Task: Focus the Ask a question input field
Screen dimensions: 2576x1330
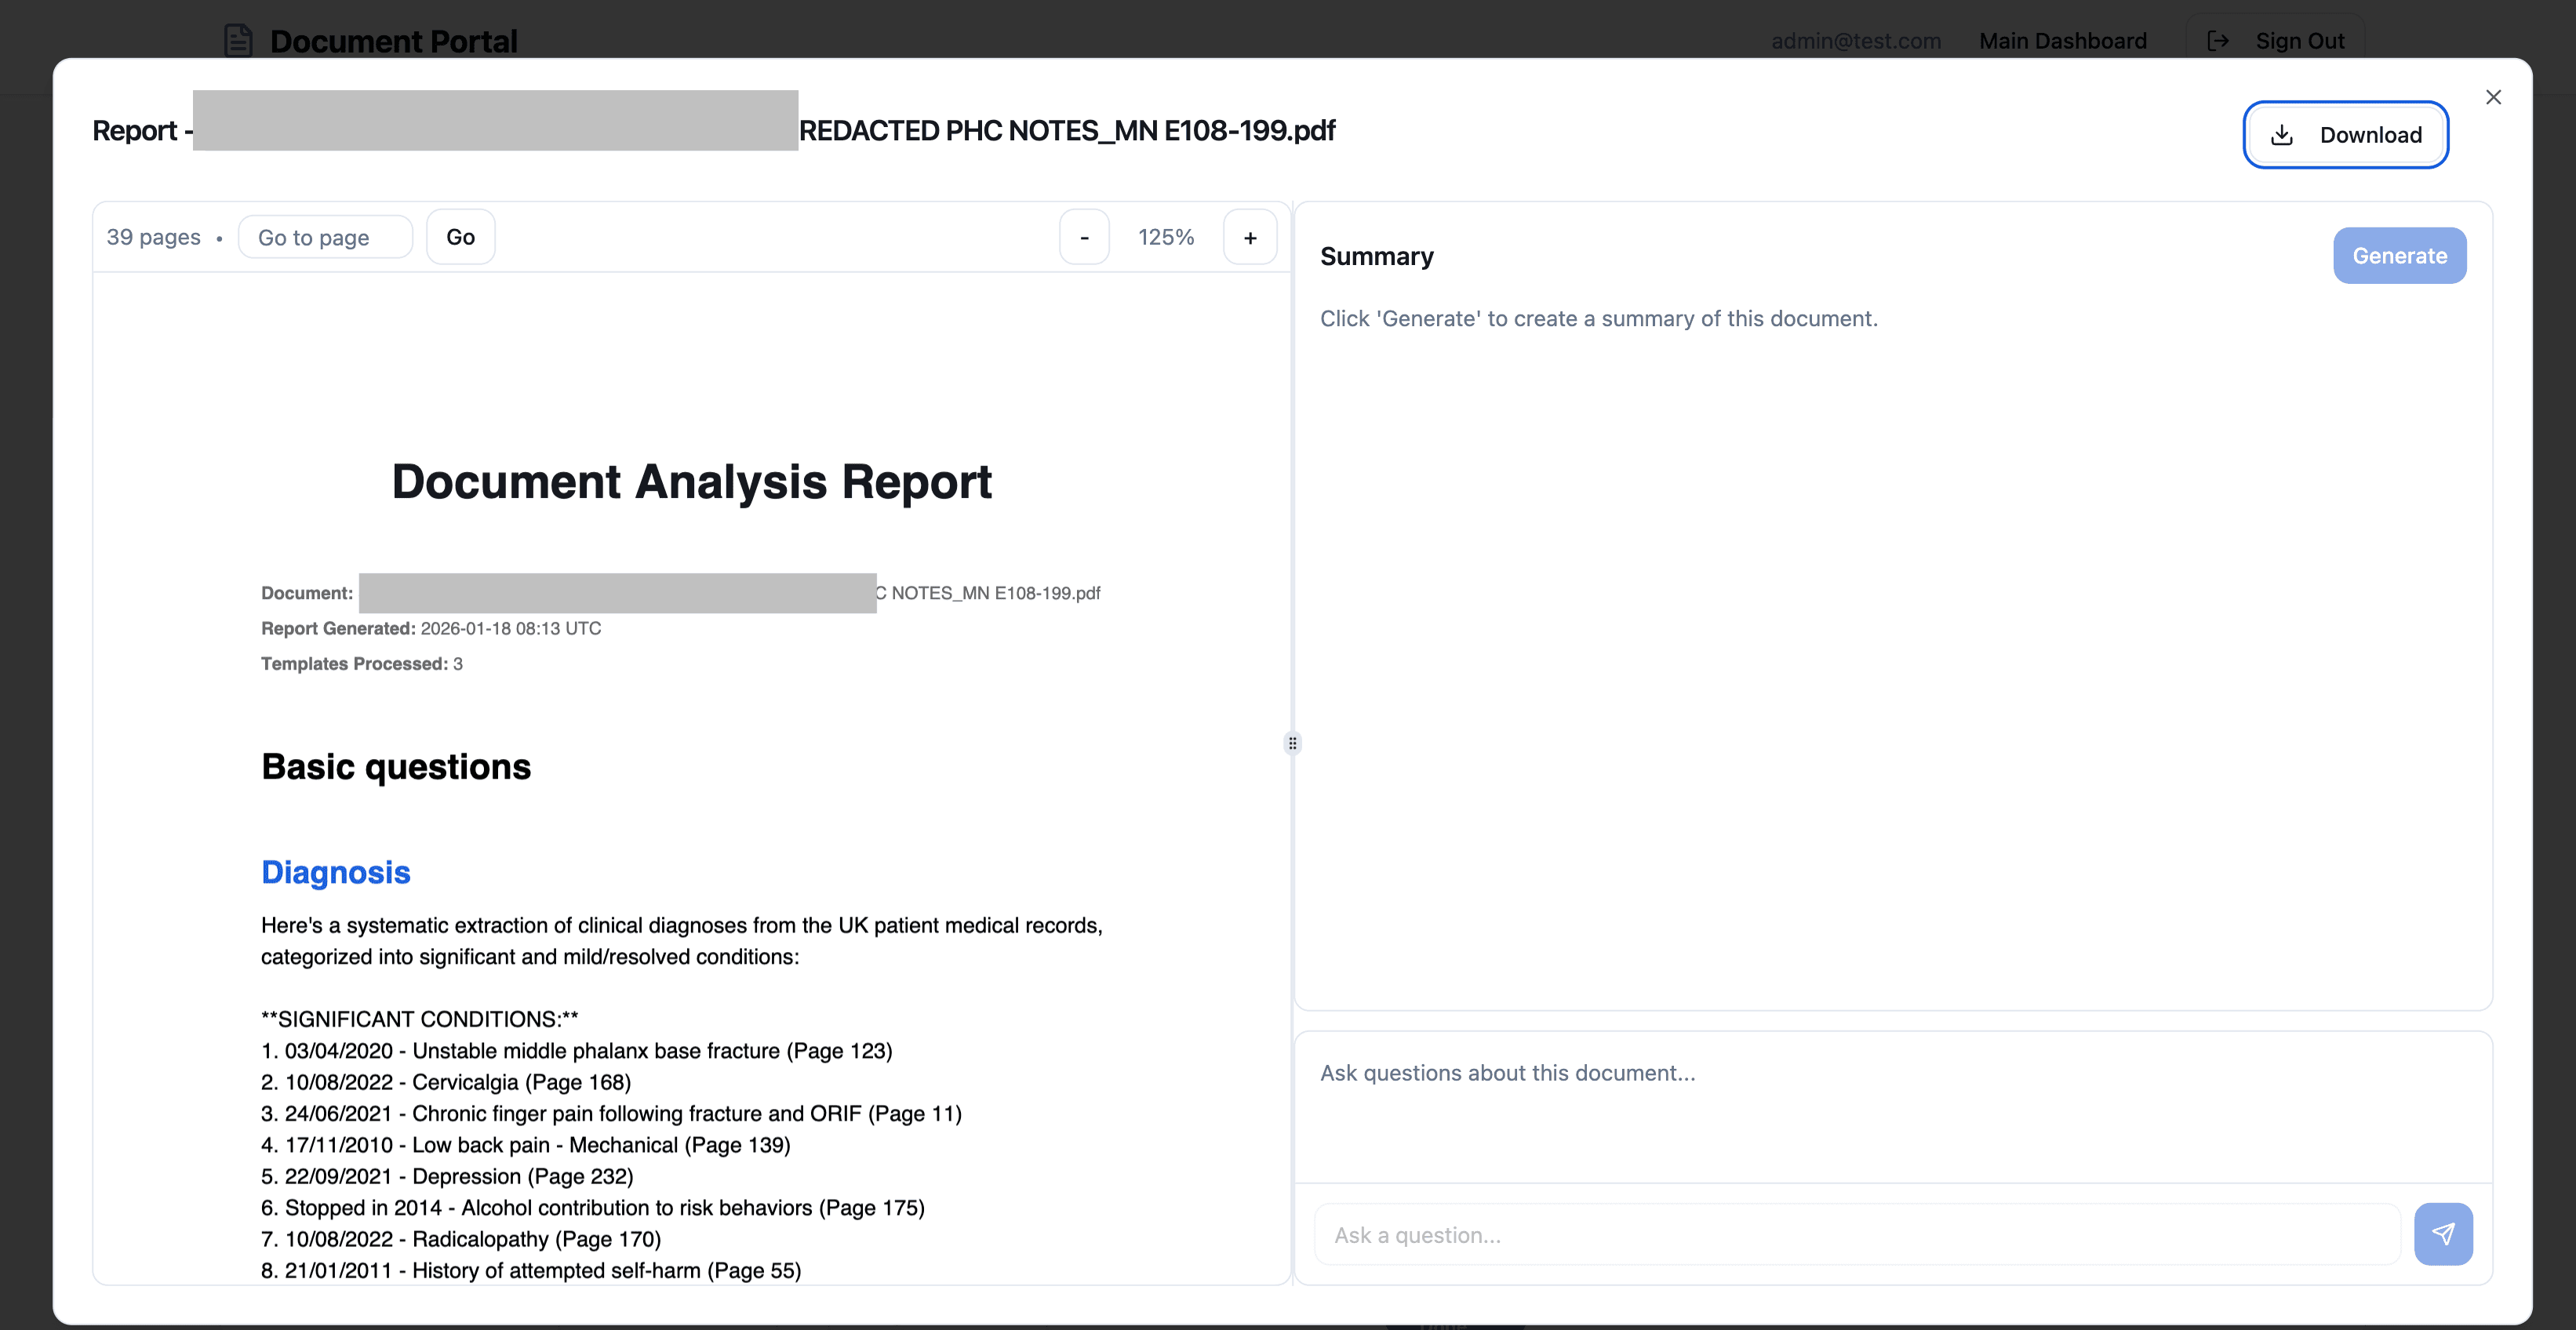Action: (1857, 1235)
